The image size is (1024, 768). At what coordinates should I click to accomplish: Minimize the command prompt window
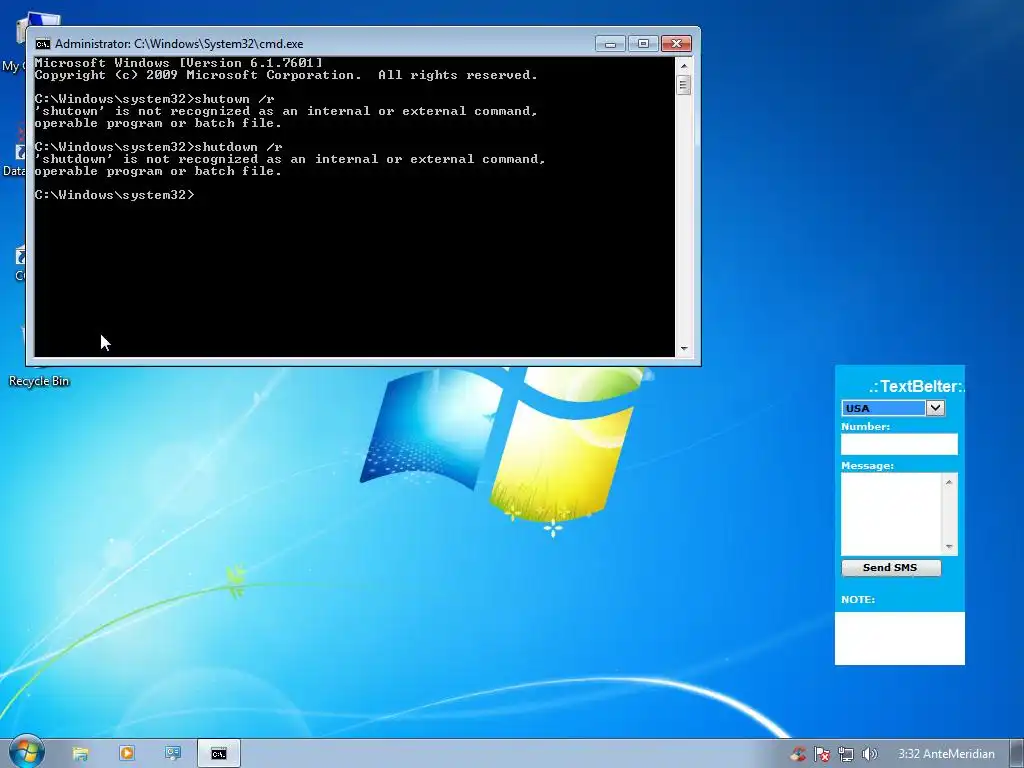point(610,44)
